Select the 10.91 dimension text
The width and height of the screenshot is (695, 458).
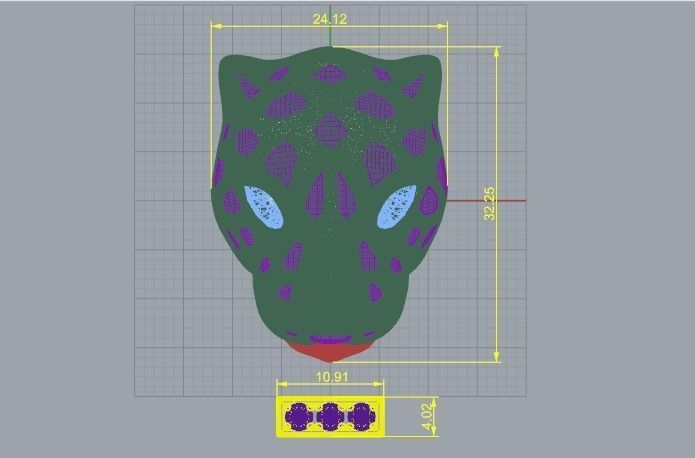332,377
